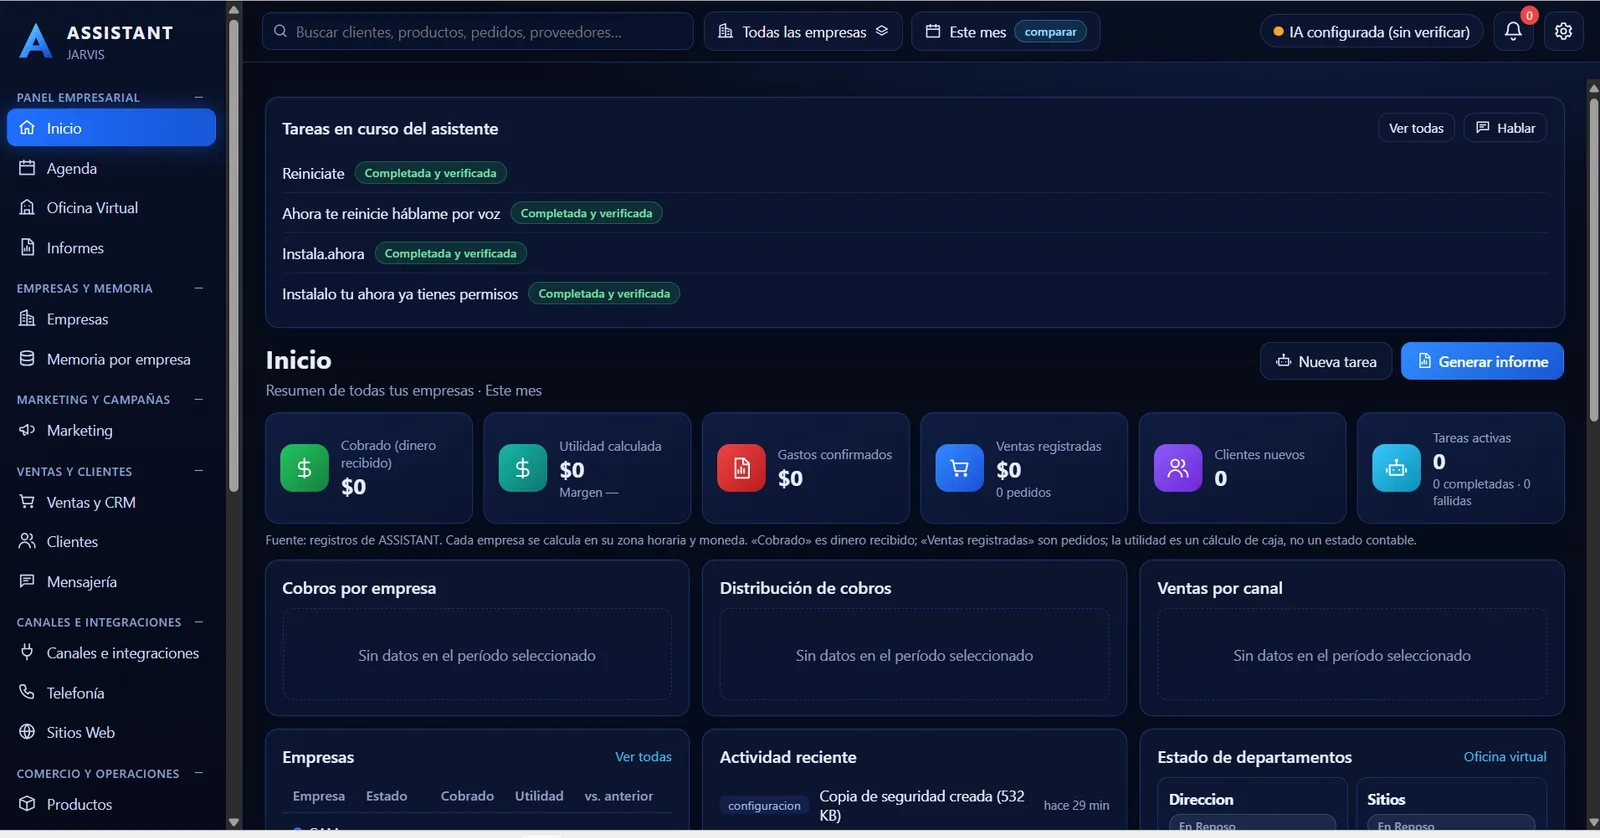Viewport: 1600px width, 838px height.
Task: Focus the Buscar clientes search field
Action: (478, 31)
